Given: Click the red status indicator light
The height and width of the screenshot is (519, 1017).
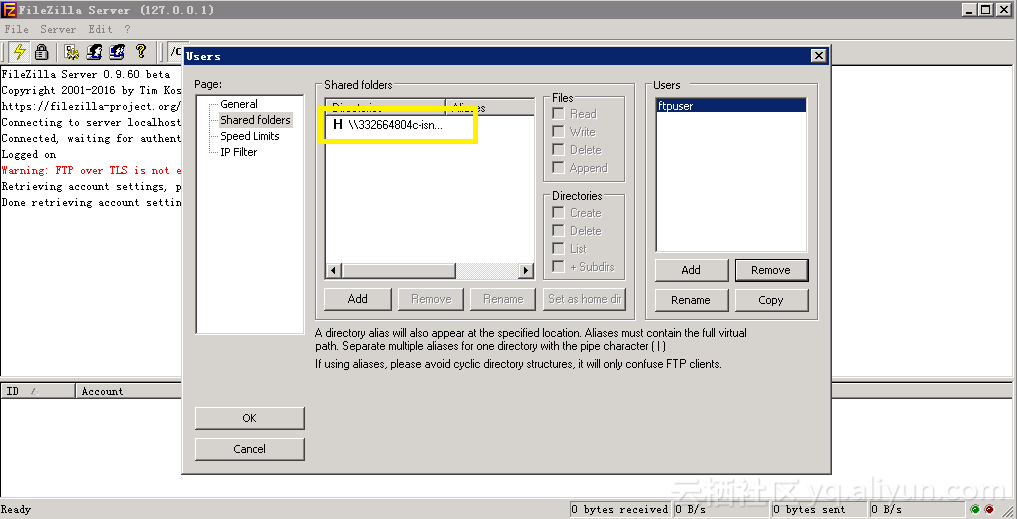Looking at the screenshot, I should tap(989, 509).
